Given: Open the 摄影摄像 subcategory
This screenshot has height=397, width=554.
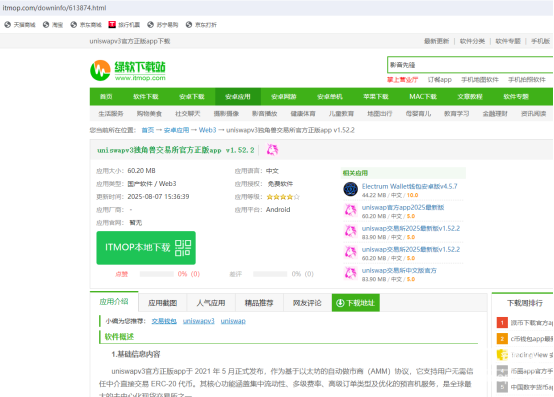Looking at the screenshot, I should pyautogui.click(x=226, y=114).
